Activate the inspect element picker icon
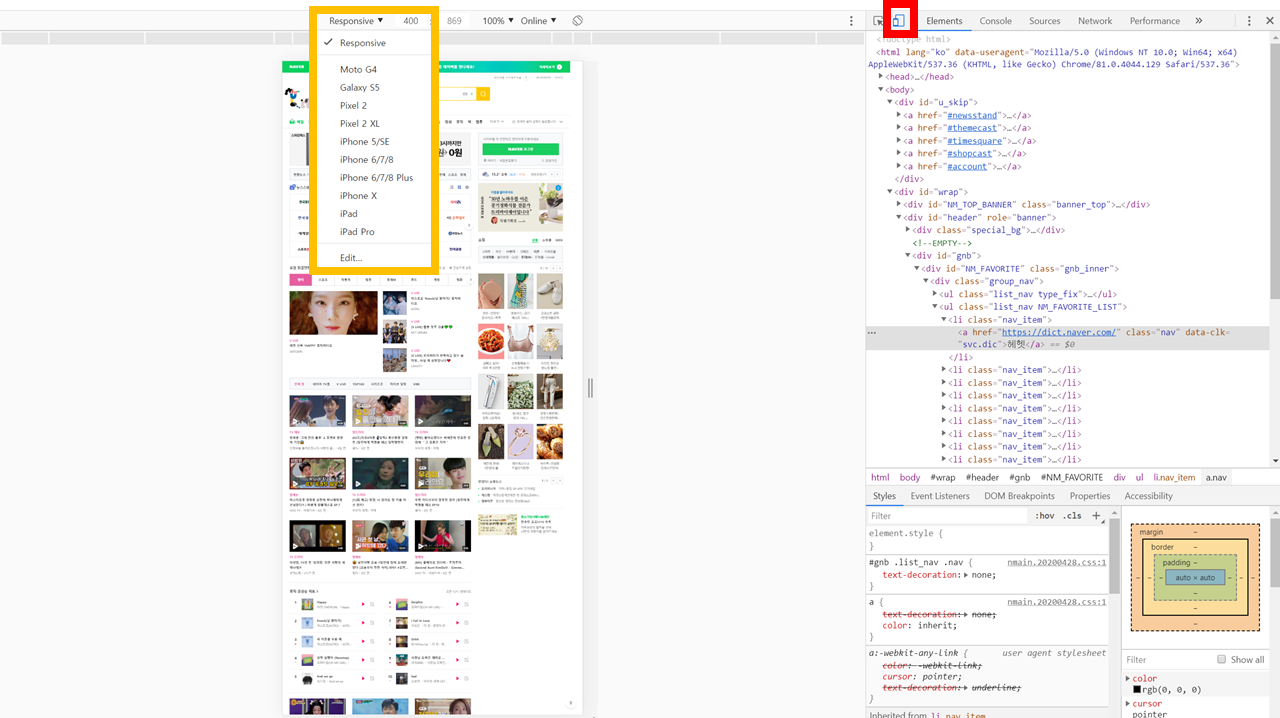This screenshot has height=718, width=1280. click(x=878, y=21)
